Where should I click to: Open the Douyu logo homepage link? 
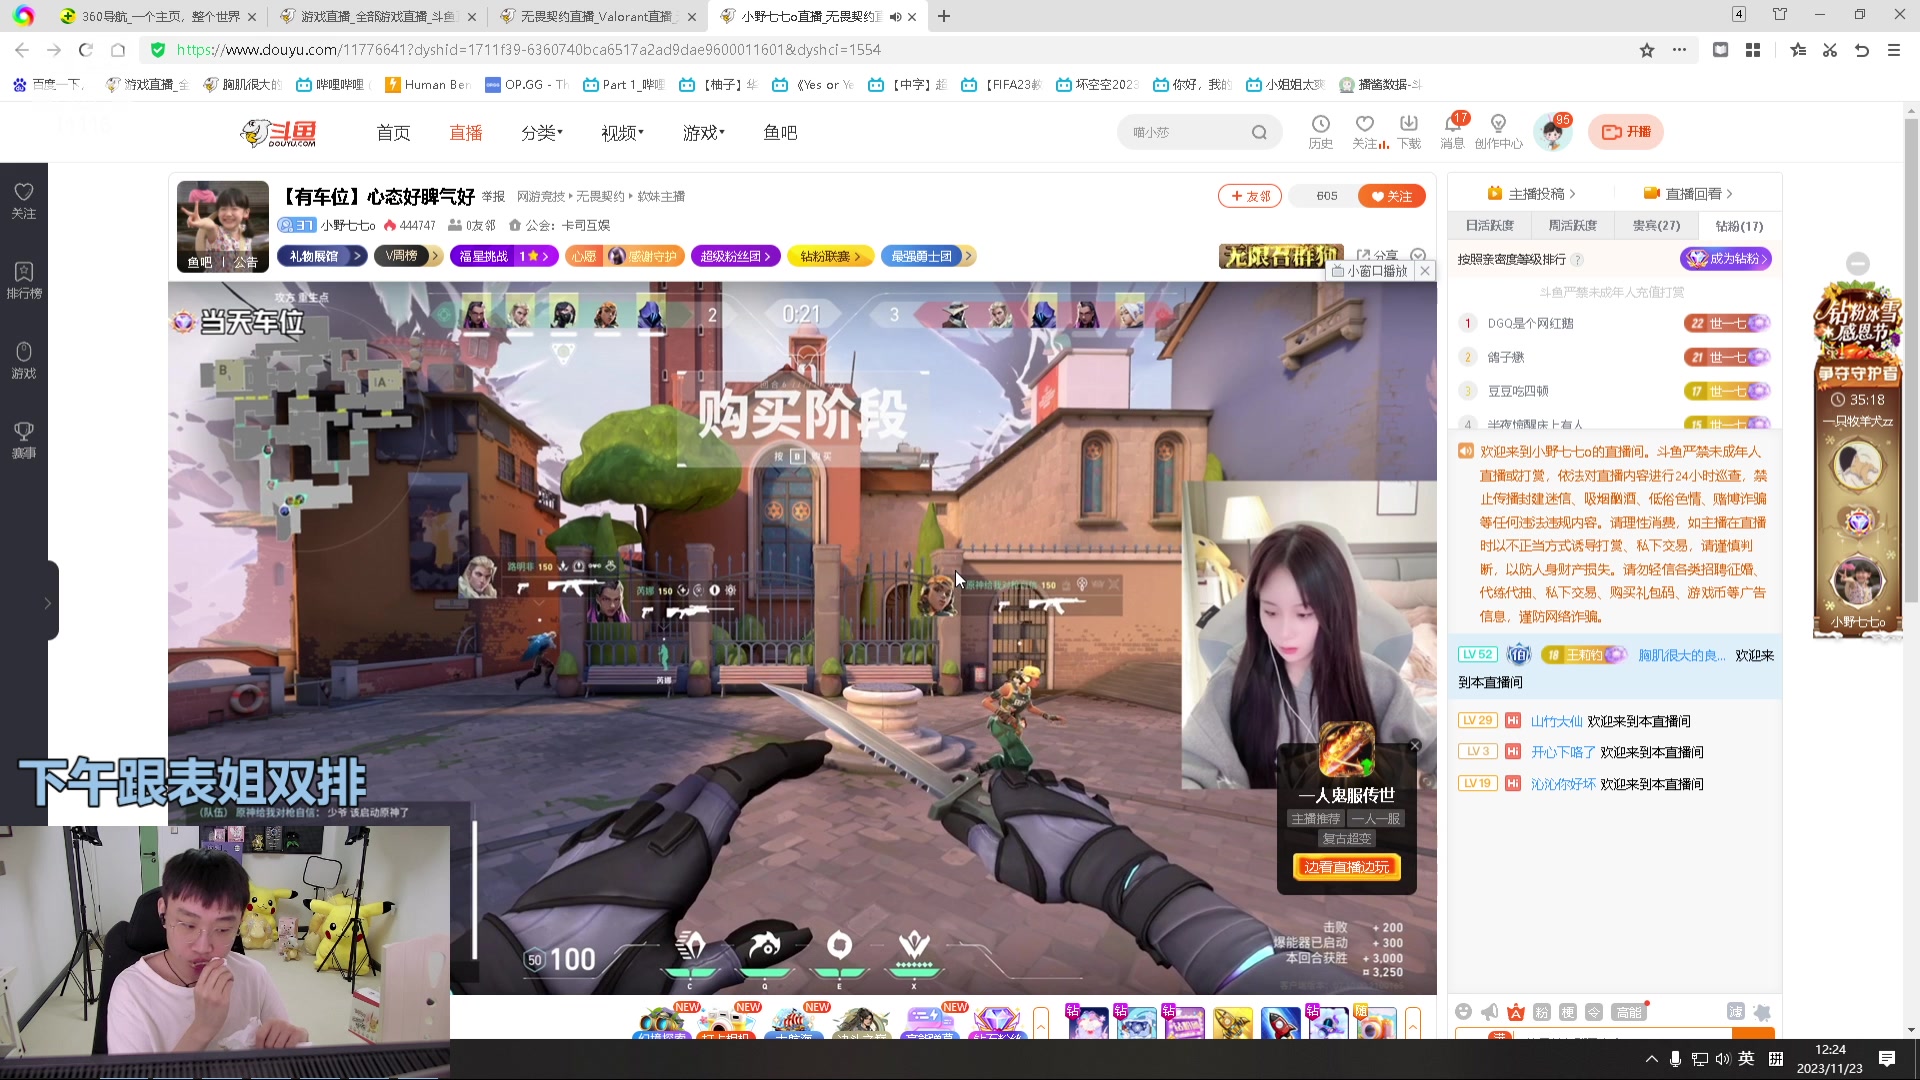coord(279,132)
